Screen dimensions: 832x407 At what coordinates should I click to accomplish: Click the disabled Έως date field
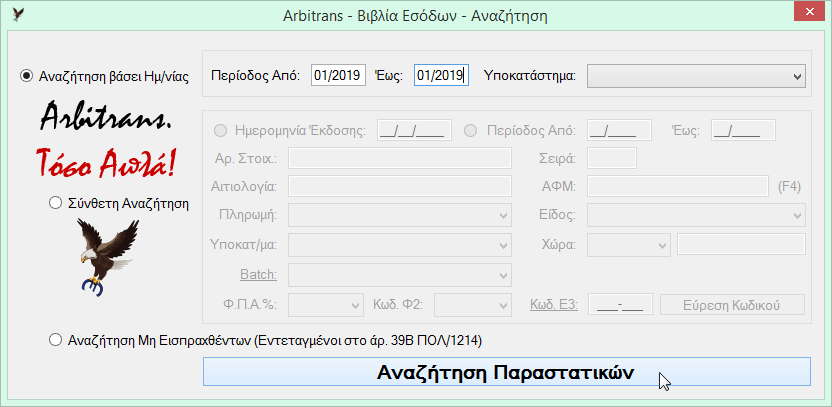[x=743, y=131]
